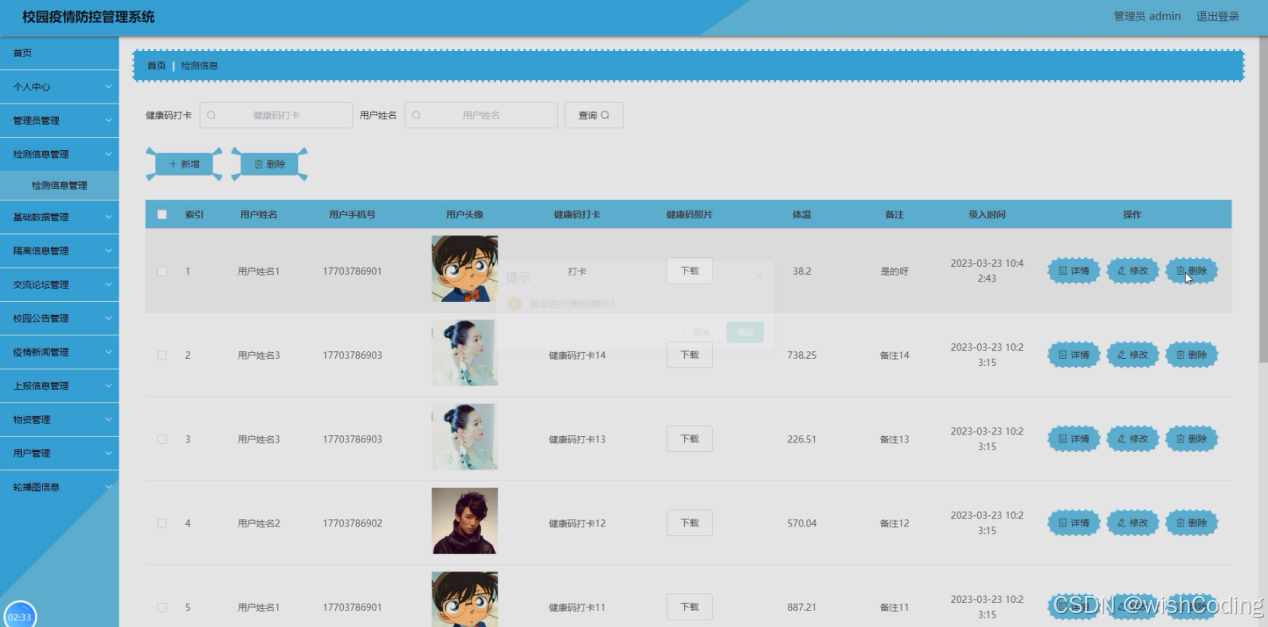Viewport: 1268px width, 627px height.
Task: Click the temperature value 226.51
Action: coord(802,439)
